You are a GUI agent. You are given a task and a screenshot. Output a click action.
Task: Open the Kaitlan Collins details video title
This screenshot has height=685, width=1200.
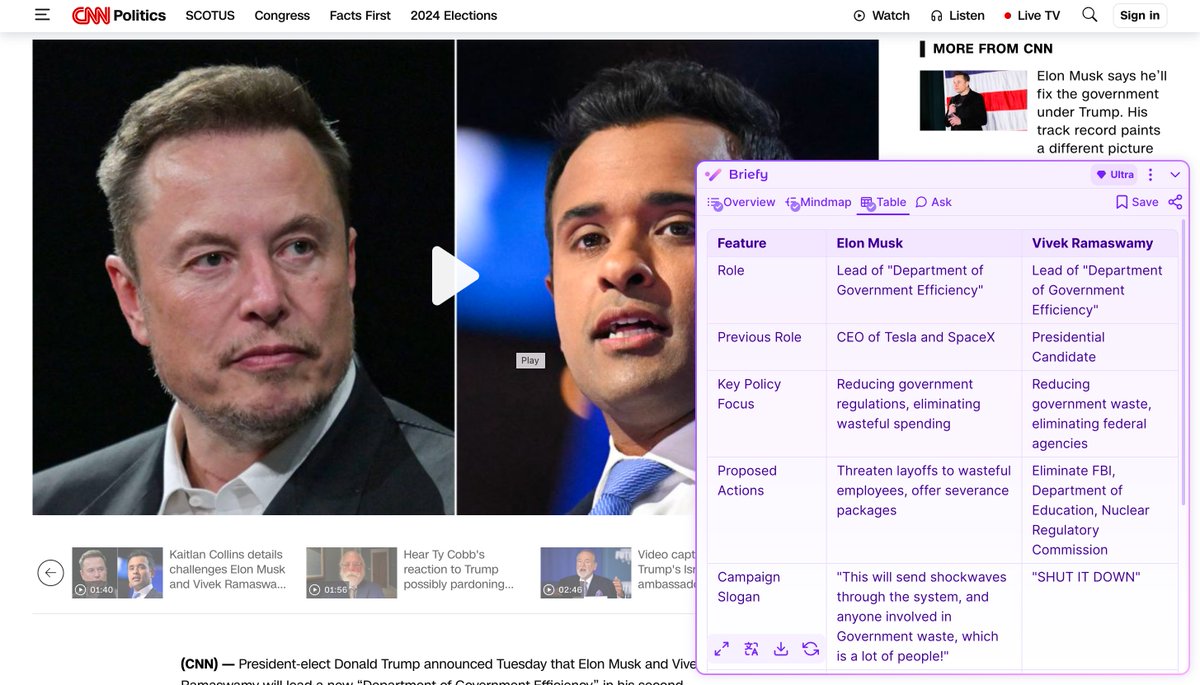[x=228, y=569]
